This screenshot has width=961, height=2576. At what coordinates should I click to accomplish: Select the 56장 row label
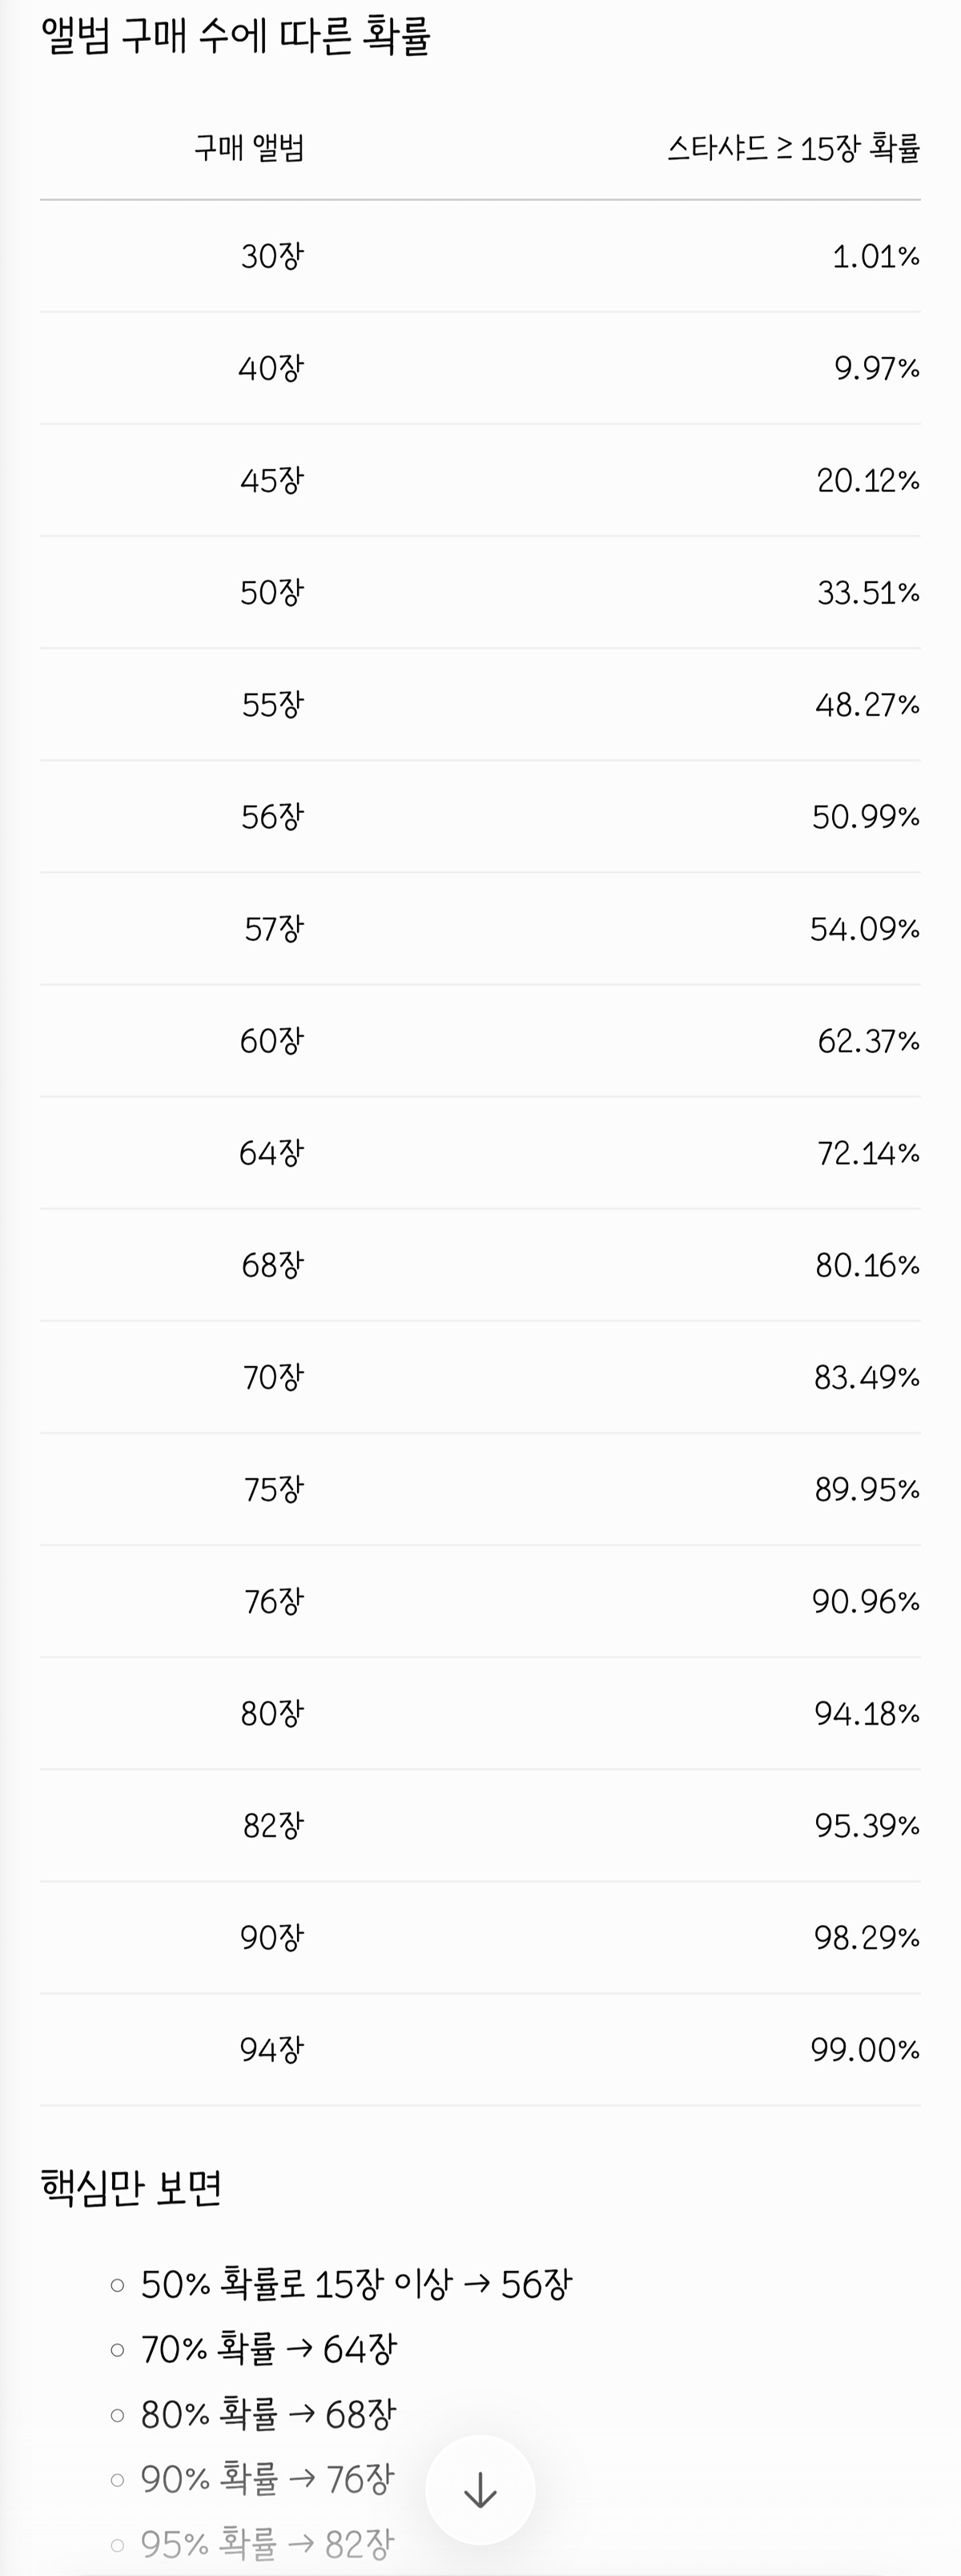click(272, 816)
